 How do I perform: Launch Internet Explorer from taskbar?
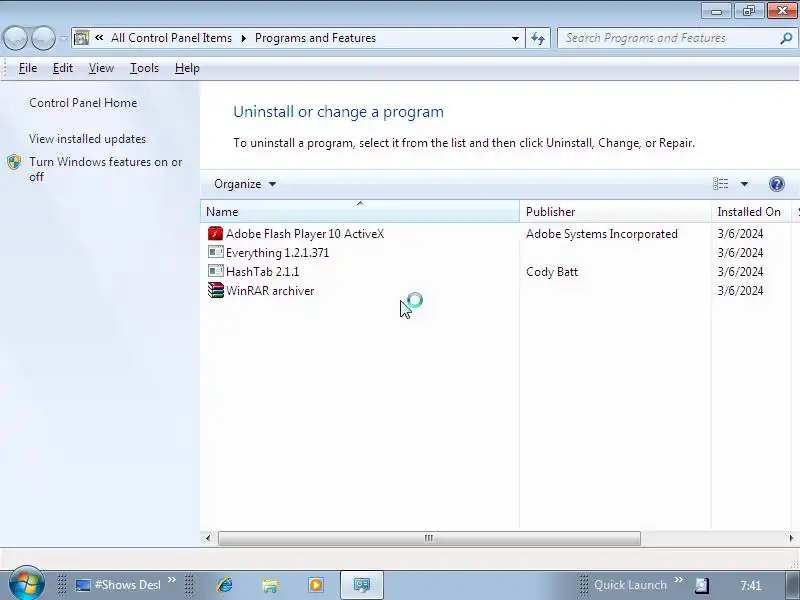click(x=224, y=585)
